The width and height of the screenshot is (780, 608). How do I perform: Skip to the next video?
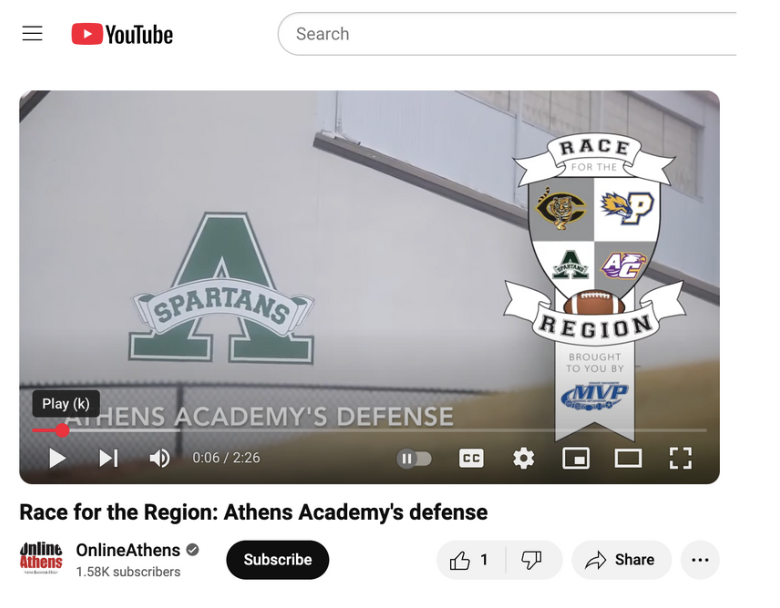(x=108, y=458)
